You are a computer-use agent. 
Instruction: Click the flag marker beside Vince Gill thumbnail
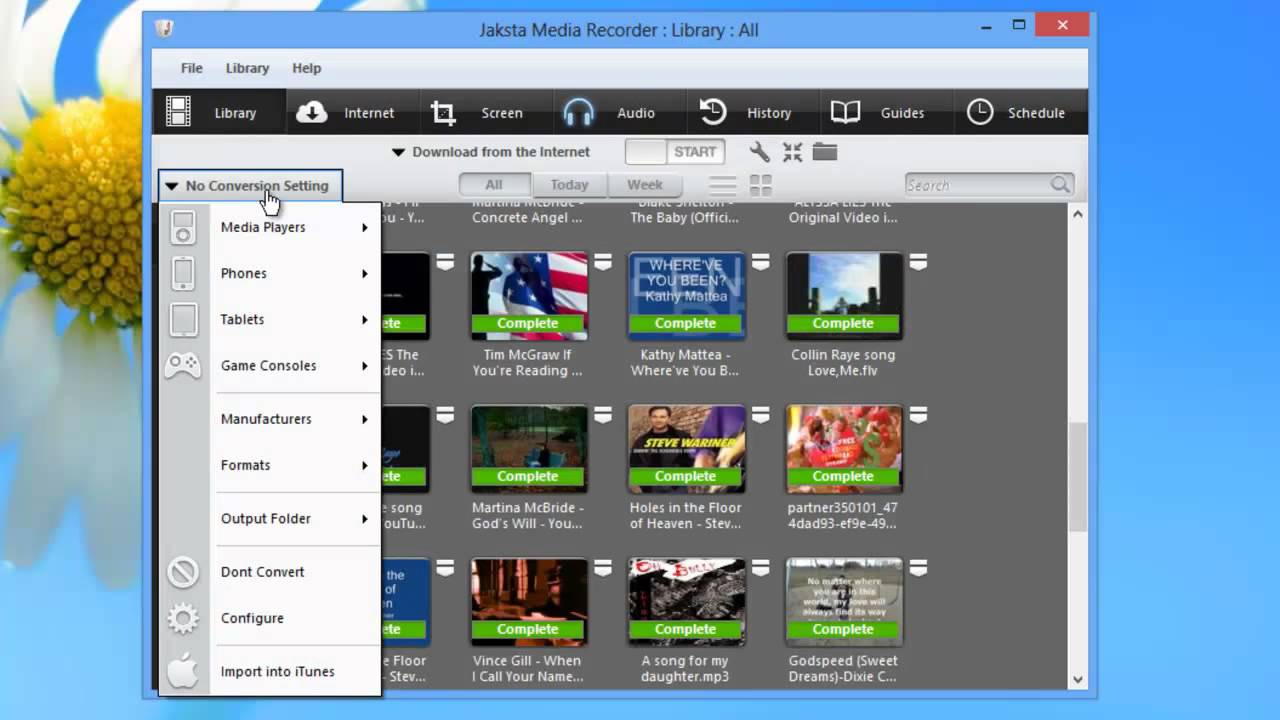603,568
